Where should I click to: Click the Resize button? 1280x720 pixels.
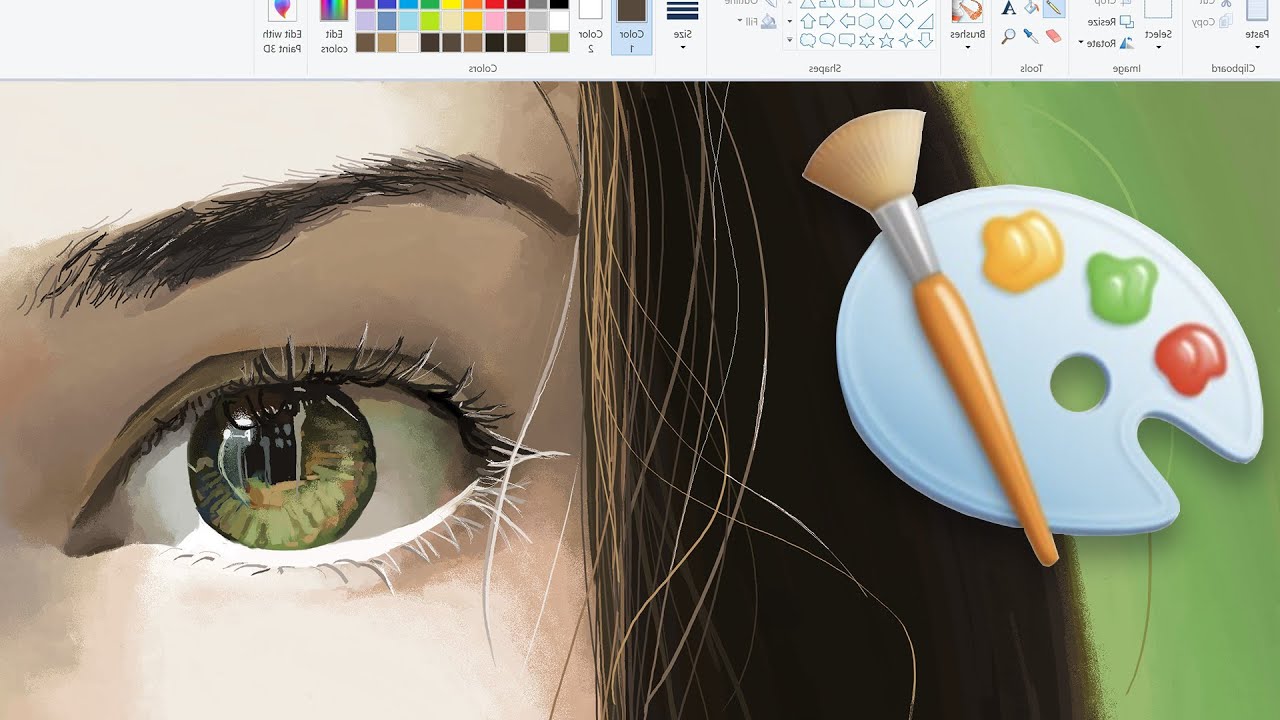pos(1110,21)
